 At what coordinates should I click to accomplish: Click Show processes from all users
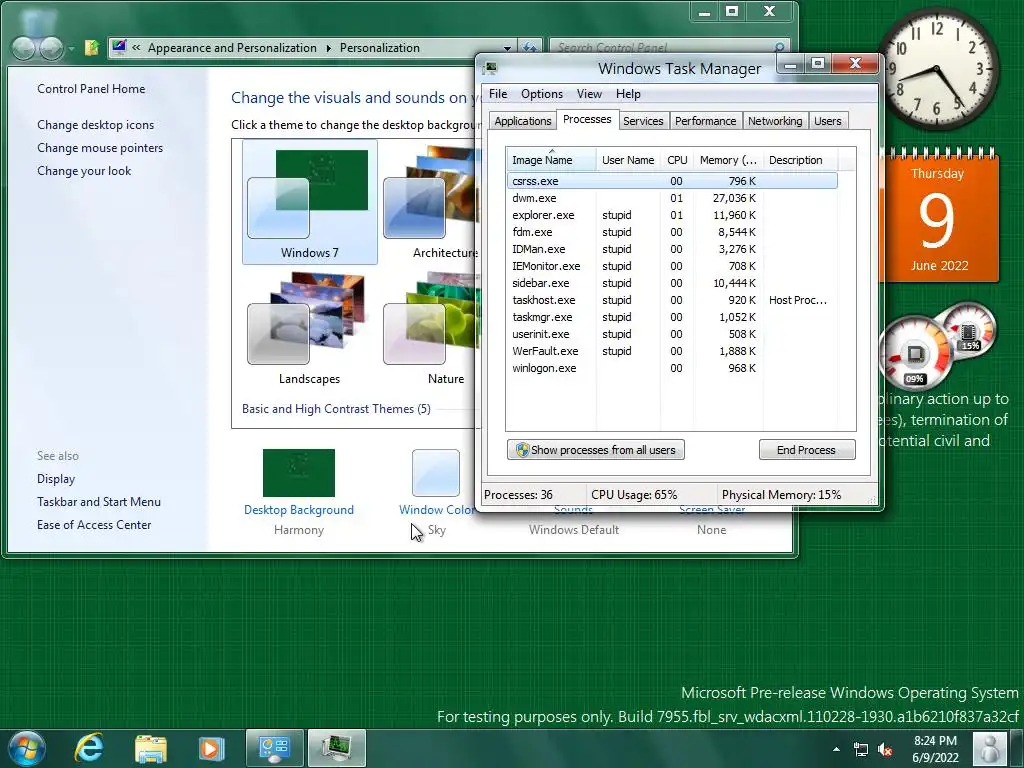(596, 450)
